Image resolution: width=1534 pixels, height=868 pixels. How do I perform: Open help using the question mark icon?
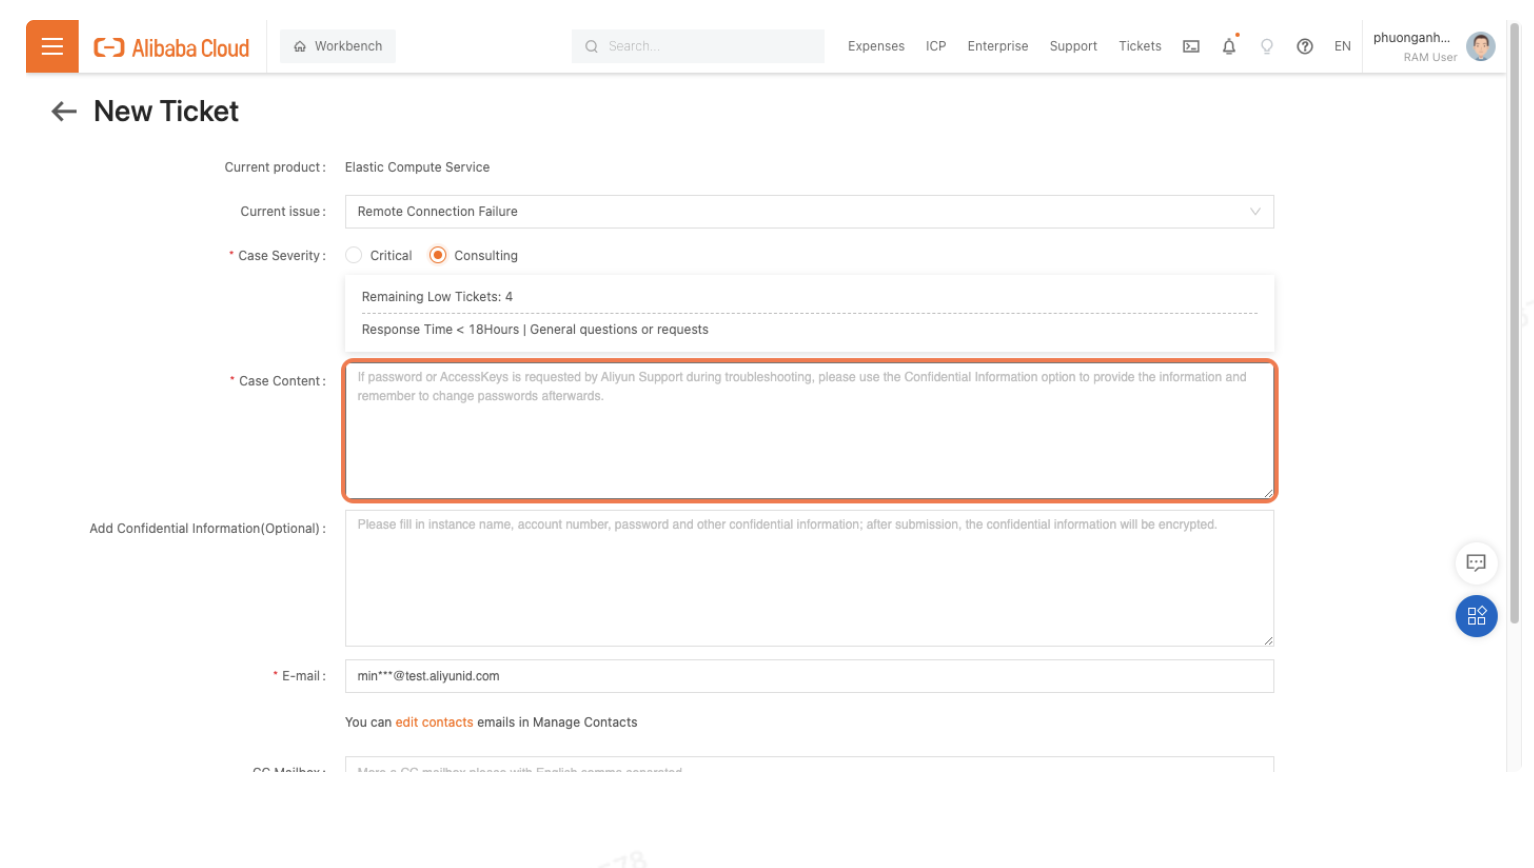point(1304,46)
